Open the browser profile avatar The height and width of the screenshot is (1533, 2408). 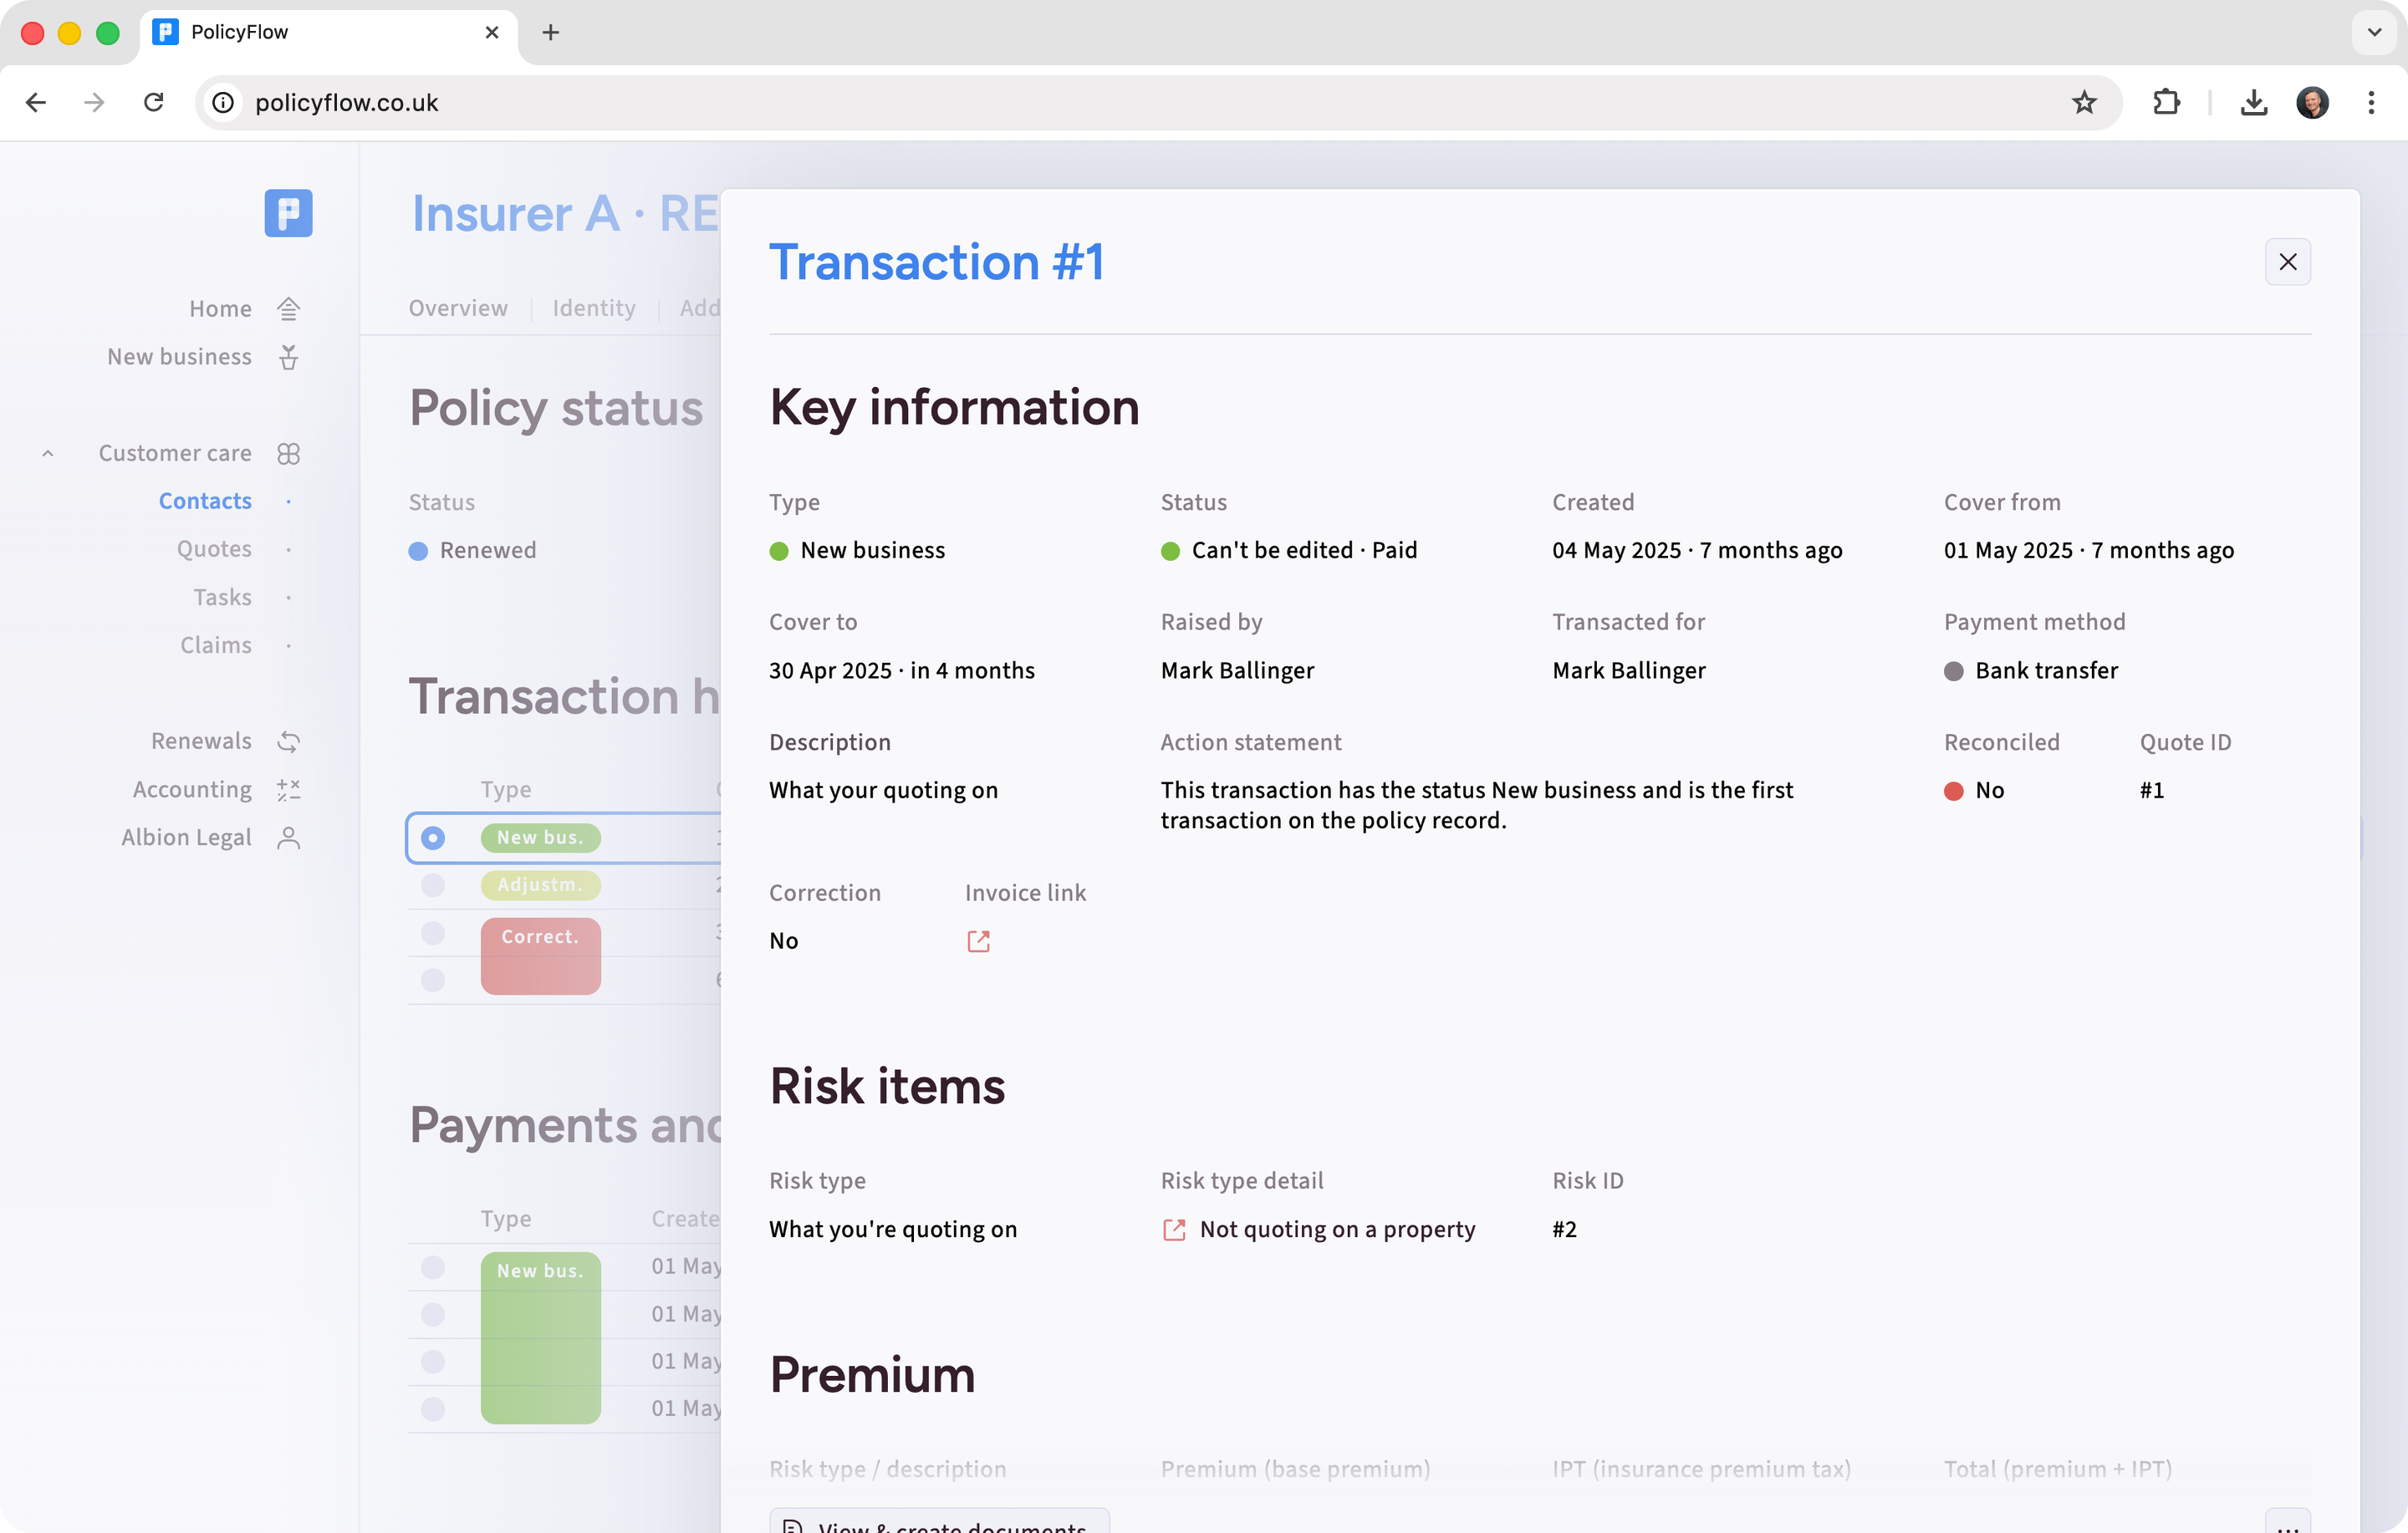(2312, 102)
